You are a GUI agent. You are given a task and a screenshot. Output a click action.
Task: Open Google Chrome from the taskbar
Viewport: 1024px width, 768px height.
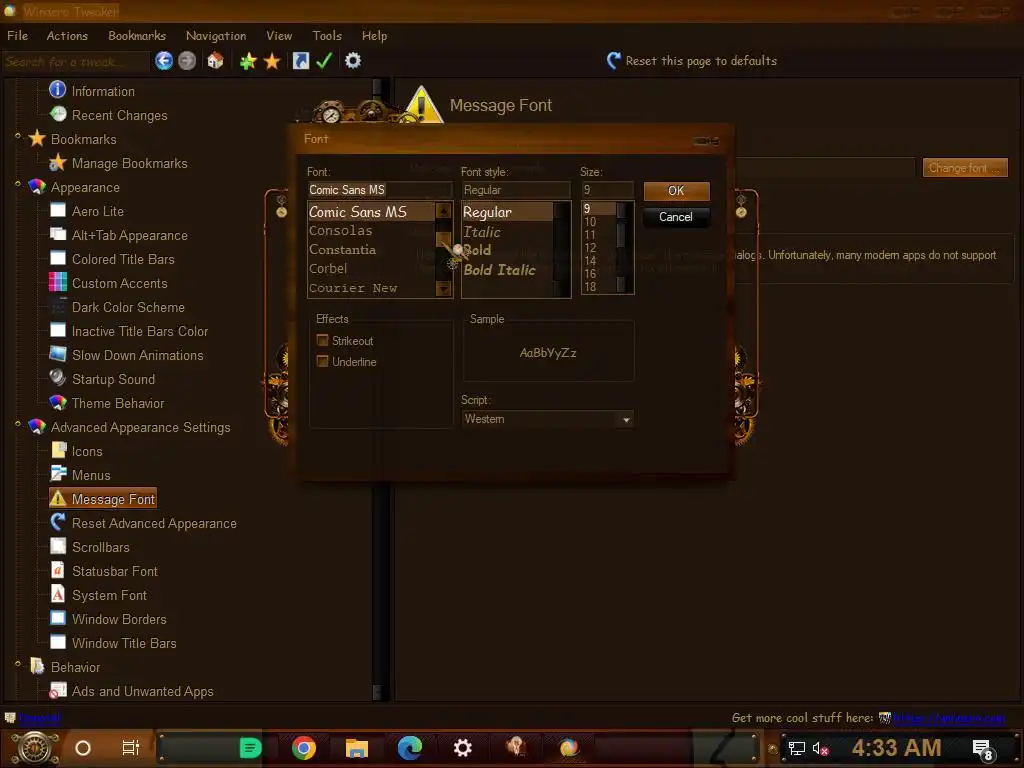(x=304, y=748)
